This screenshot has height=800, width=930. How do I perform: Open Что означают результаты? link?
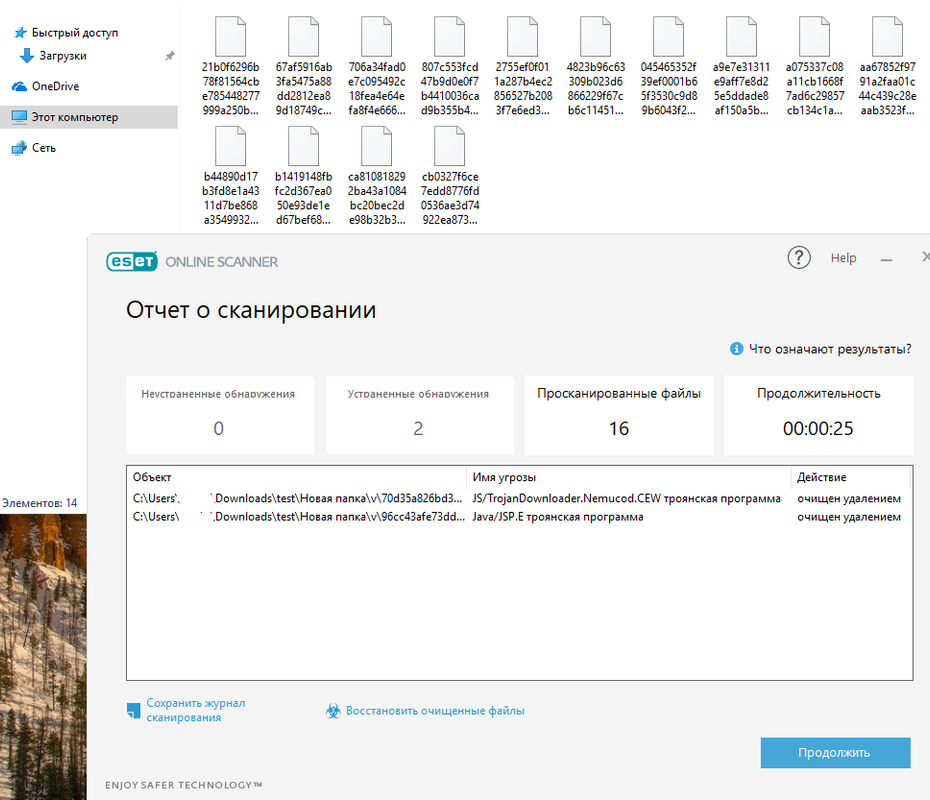click(830, 349)
